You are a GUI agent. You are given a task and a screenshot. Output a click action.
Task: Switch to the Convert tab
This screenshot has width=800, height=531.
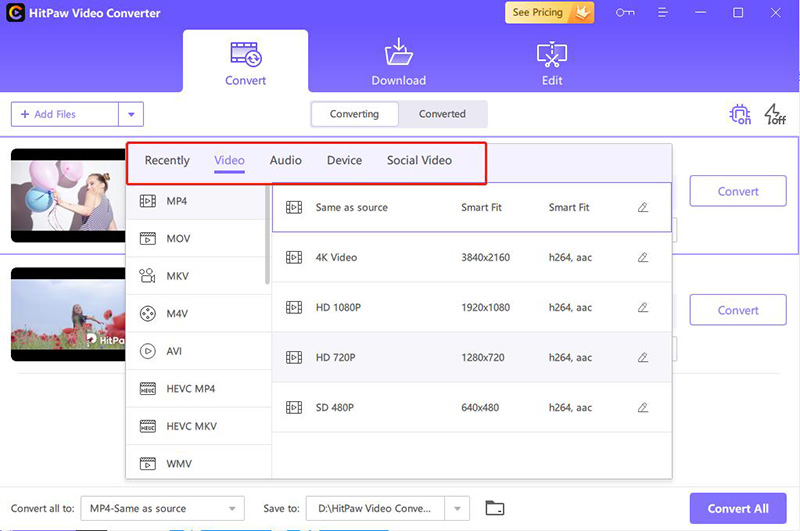coord(245,61)
